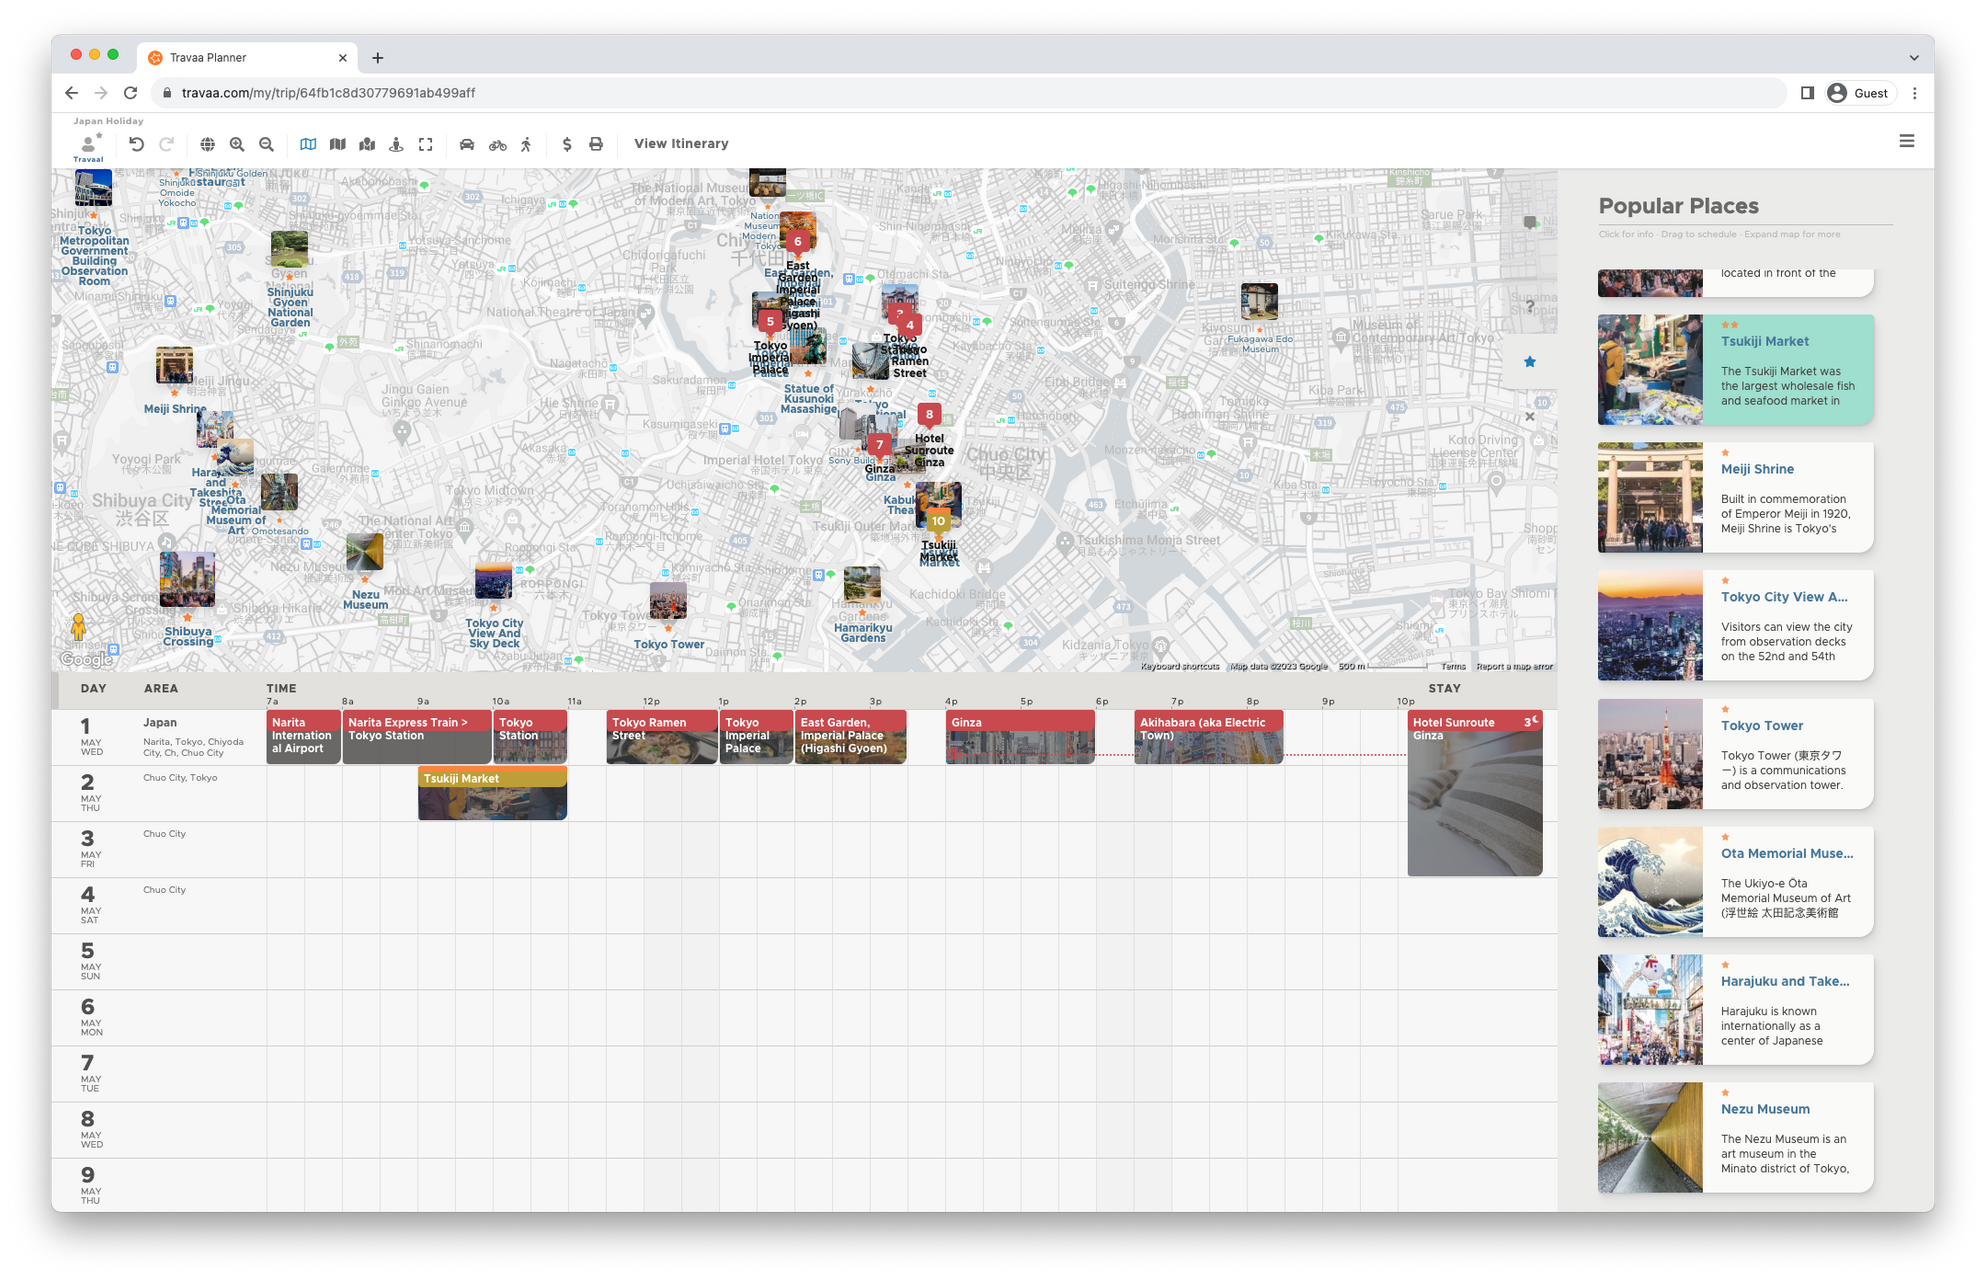
Task: Select the Narita Express Train schedule block
Action: [417, 737]
